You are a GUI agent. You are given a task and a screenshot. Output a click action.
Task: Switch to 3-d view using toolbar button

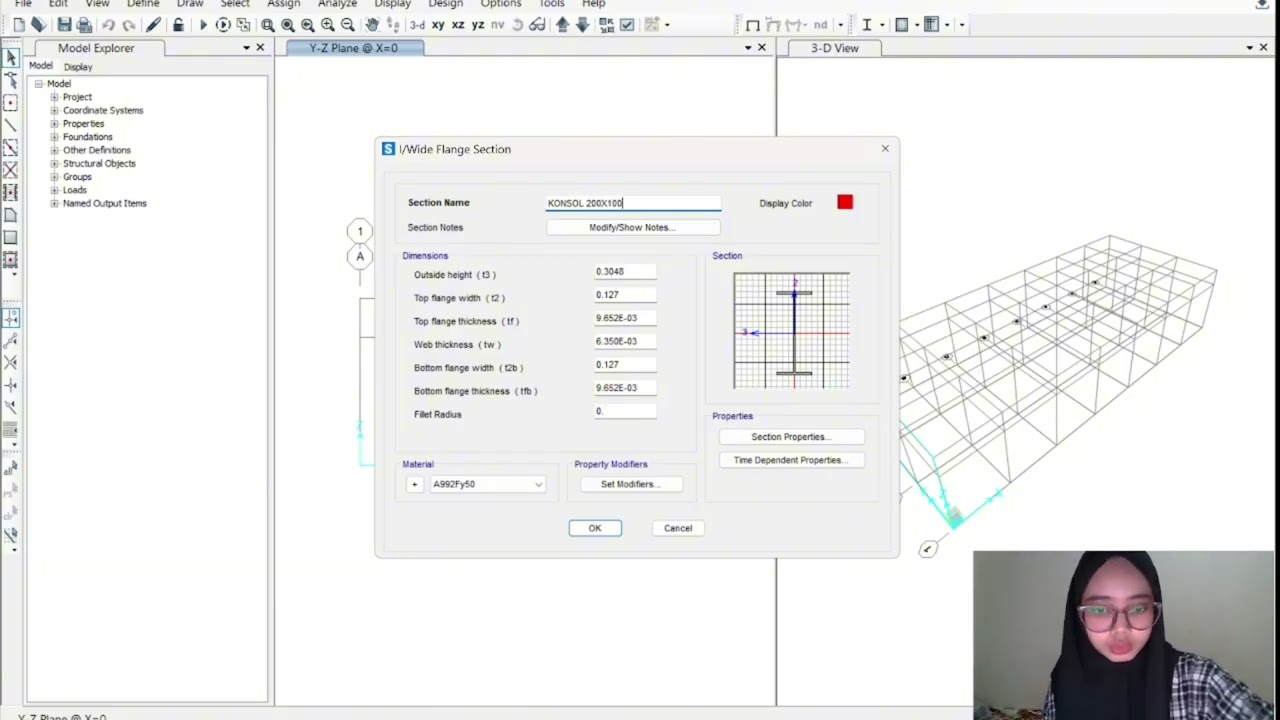tap(417, 25)
